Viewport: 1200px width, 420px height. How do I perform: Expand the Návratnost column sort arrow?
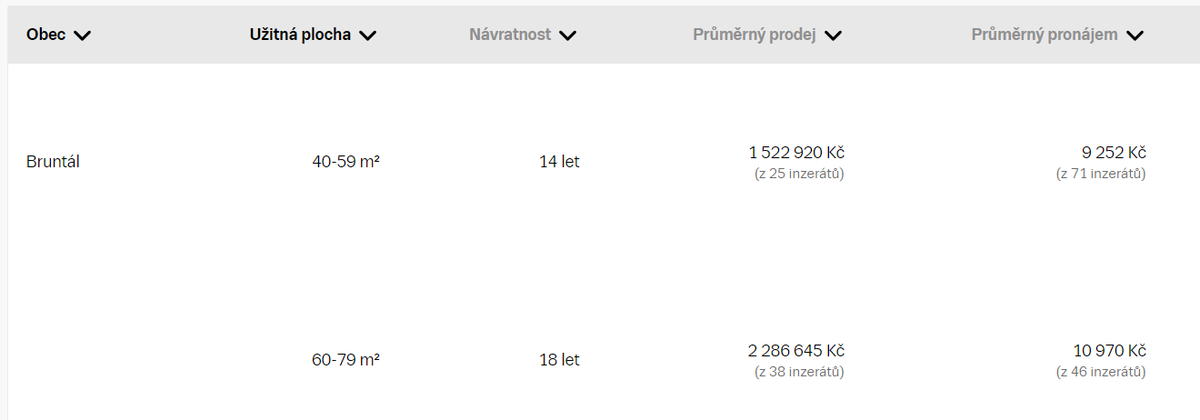click(x=568, y=36)
